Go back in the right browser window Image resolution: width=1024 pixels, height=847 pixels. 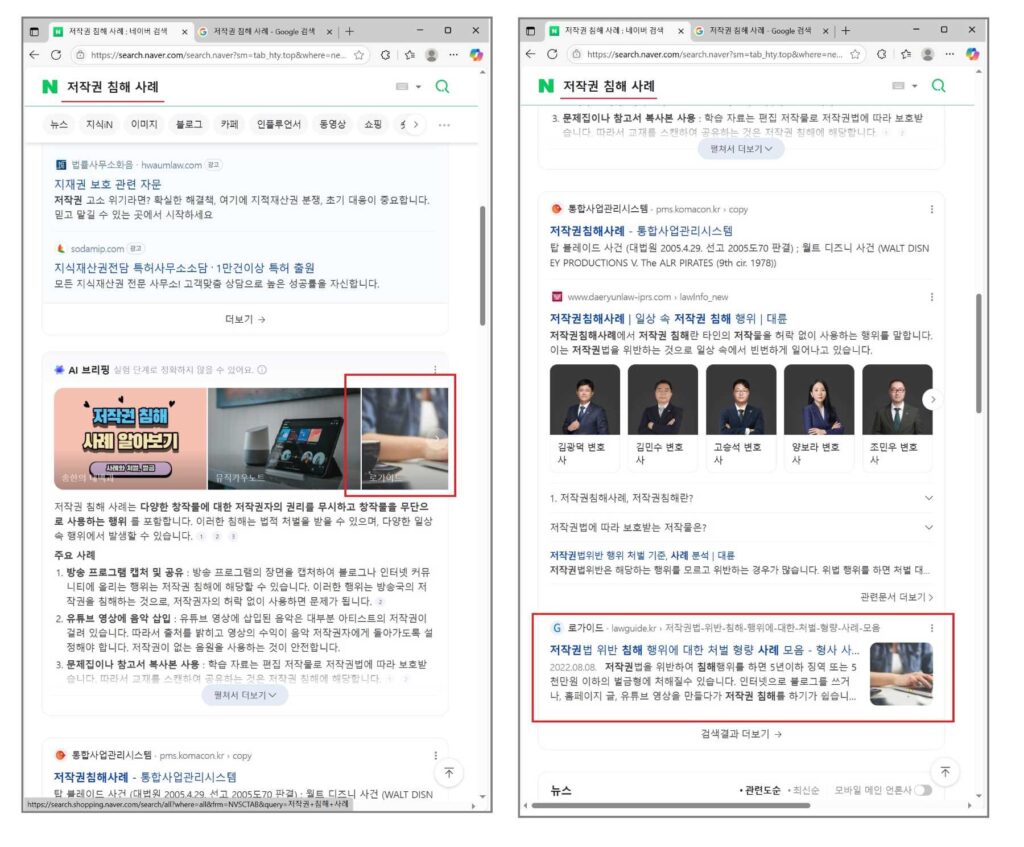click(x=530, y=54)
